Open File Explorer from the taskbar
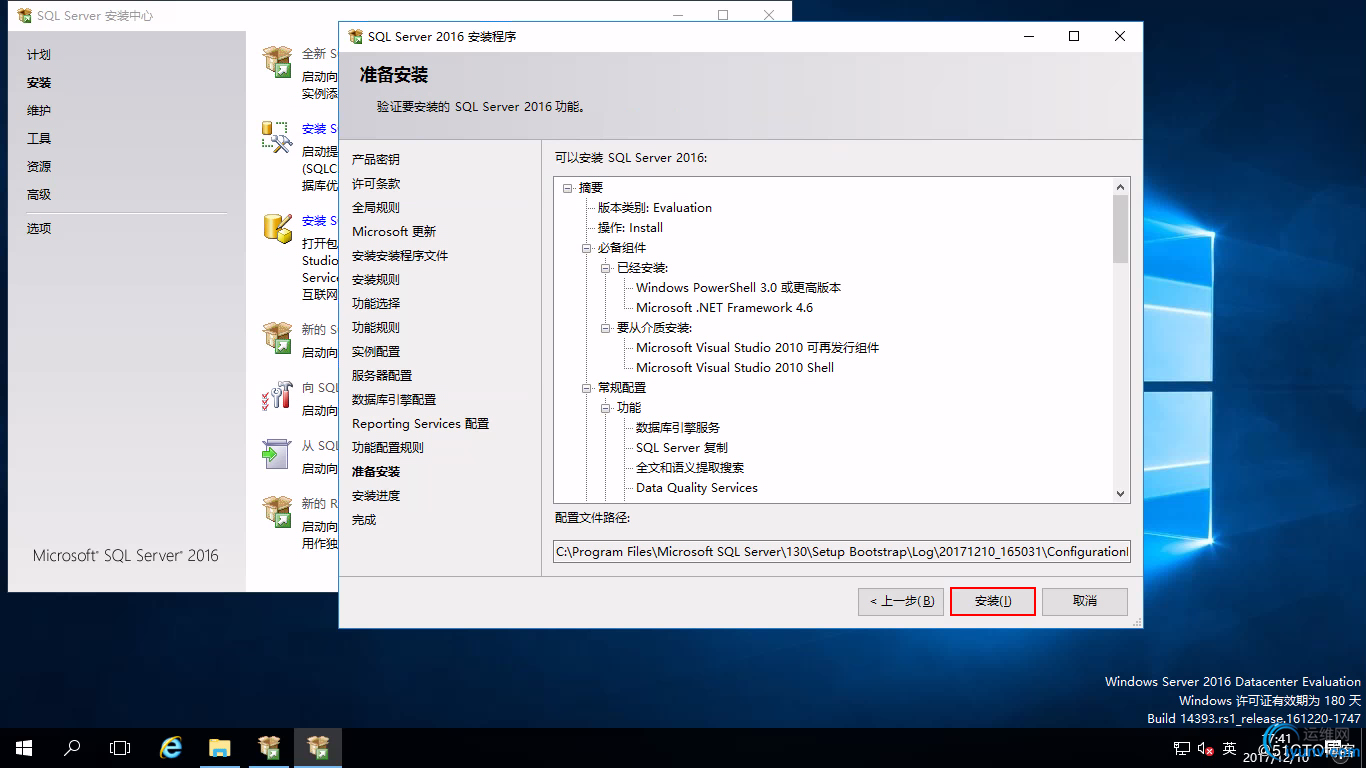Viewport: 1366px width, 768px height. pos(220,748)
